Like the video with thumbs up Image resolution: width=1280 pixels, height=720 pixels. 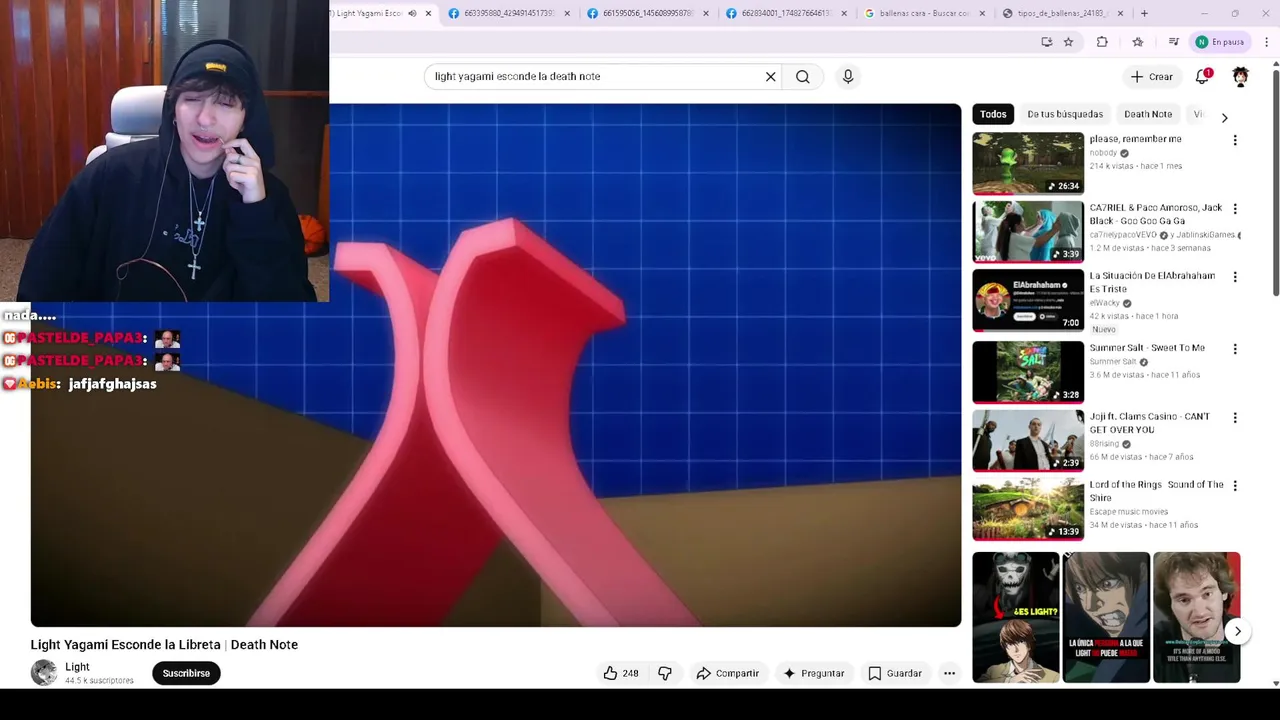620,673
